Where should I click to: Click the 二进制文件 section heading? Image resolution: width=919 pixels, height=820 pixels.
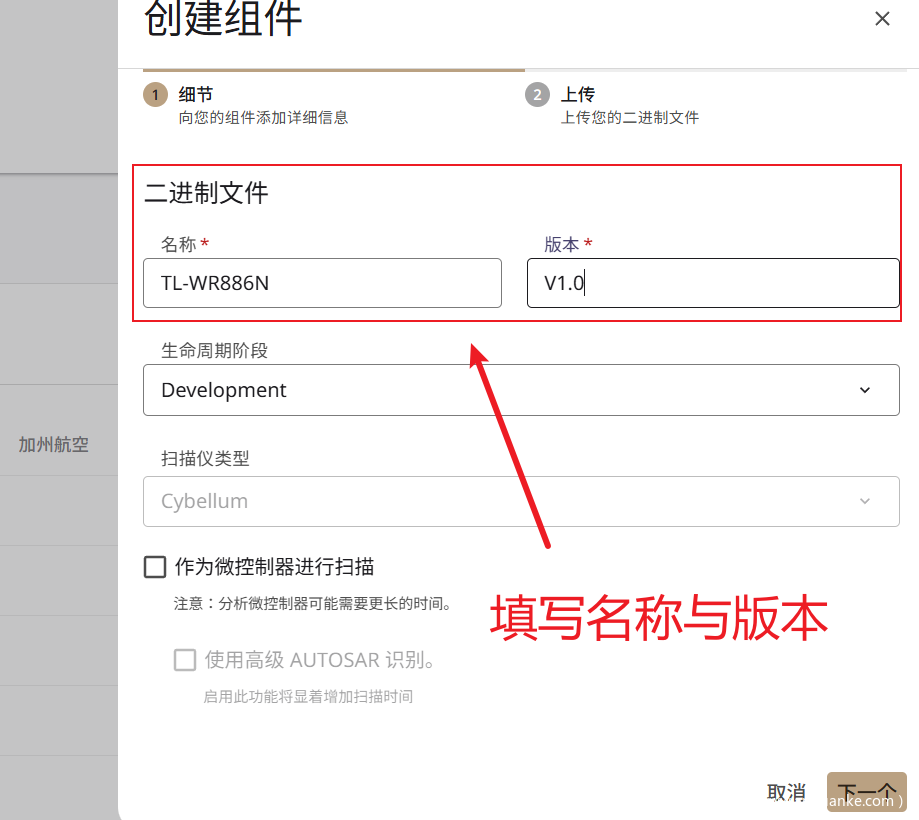(x=207, y=193)
